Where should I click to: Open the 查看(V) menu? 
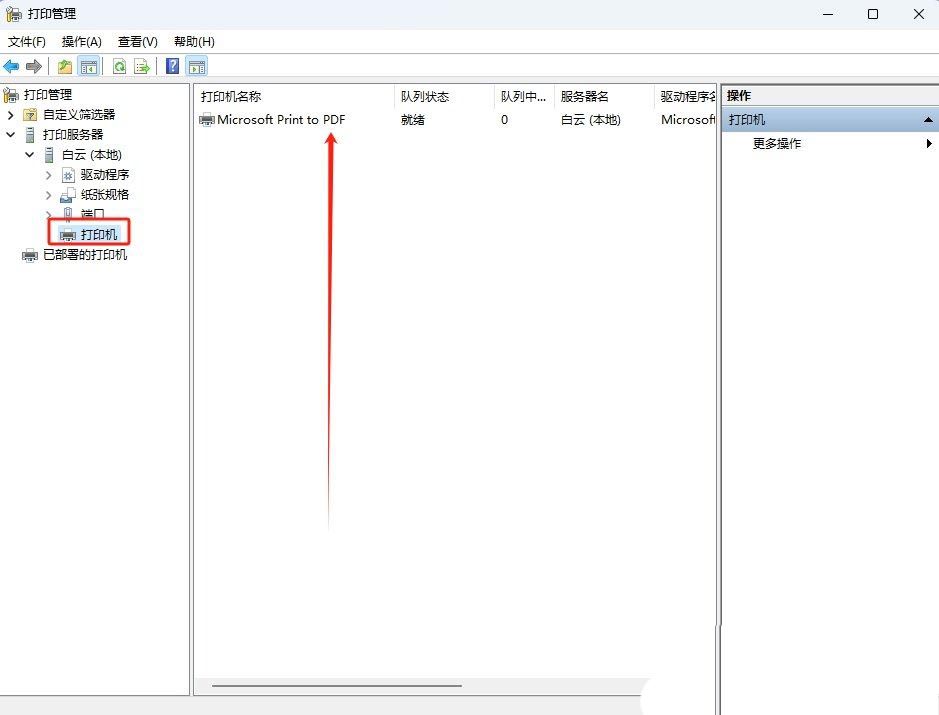[138, 42]
